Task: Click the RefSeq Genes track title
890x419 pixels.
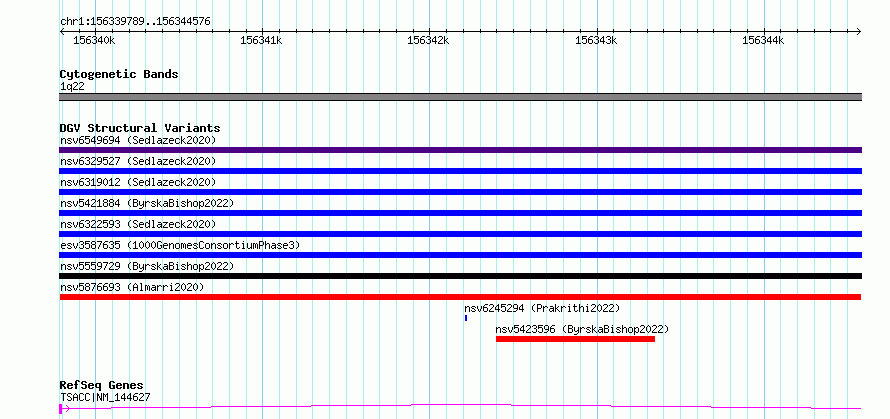Action: tap(102, 386)
